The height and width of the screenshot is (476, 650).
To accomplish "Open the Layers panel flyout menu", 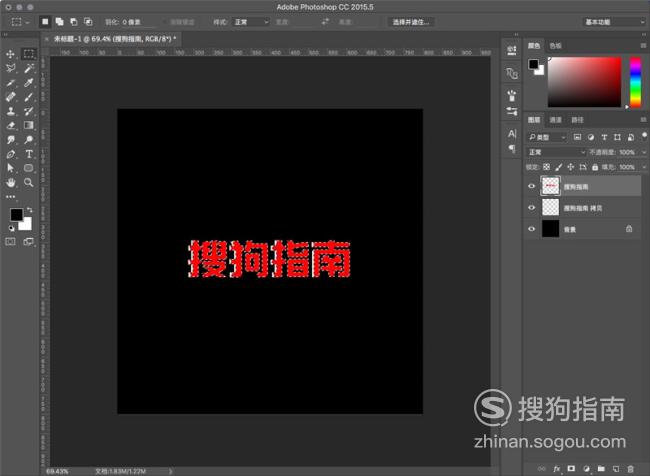I will click(x=643, y=120).
